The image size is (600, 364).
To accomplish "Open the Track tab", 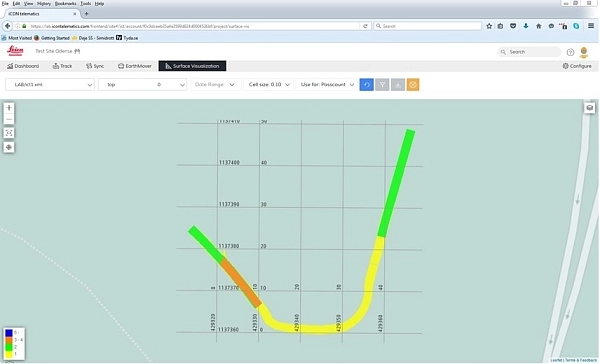I will [62, 66].
